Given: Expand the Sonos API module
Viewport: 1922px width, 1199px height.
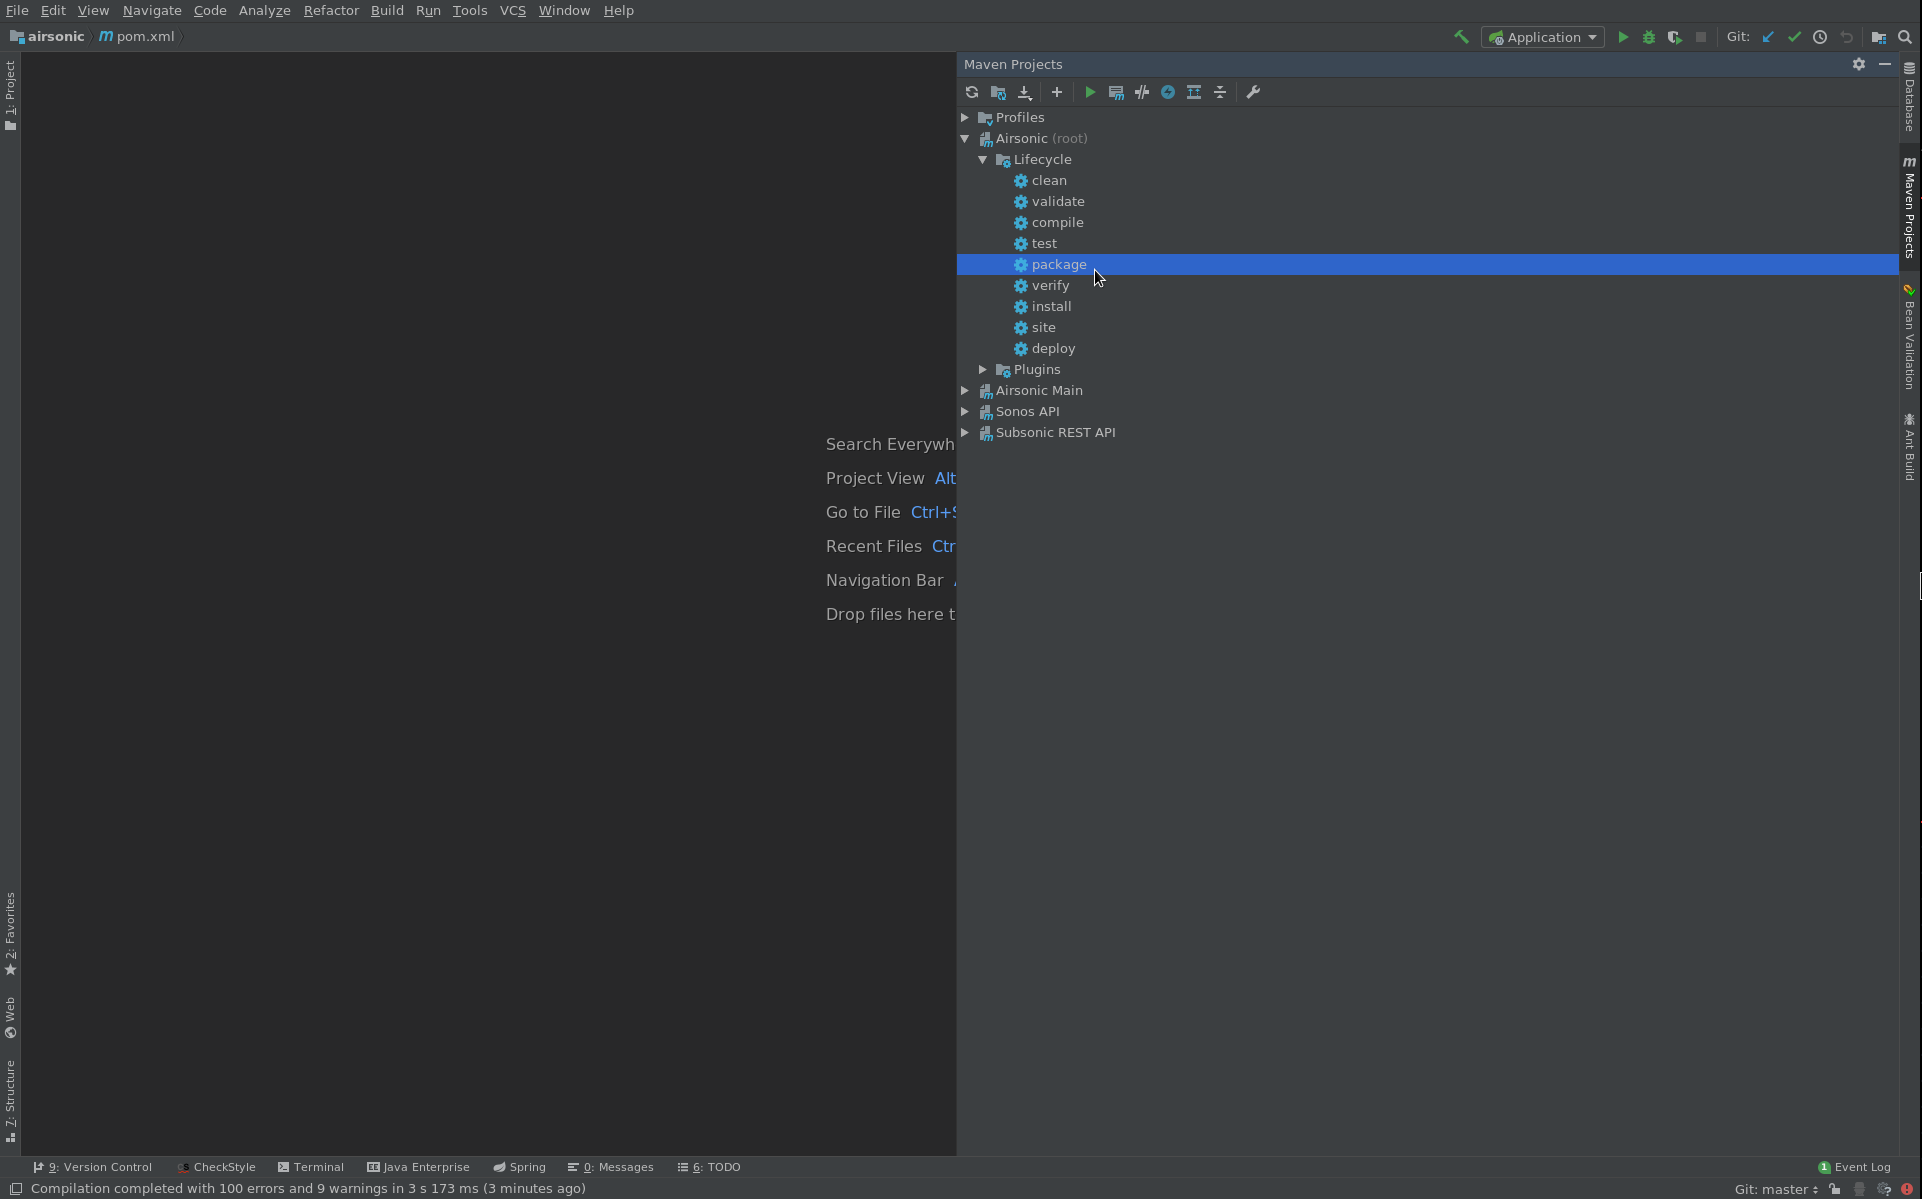Looking at the screenshot, I should point(965,411).
